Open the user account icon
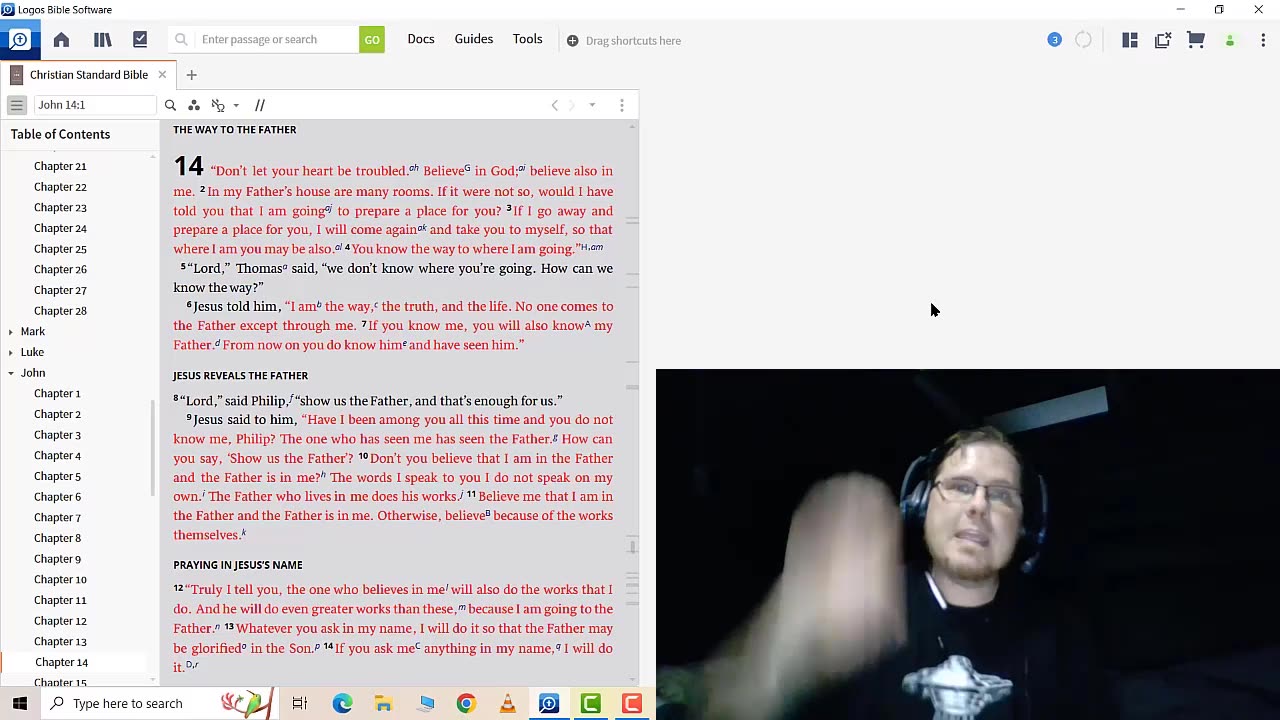 point(1230,41)
